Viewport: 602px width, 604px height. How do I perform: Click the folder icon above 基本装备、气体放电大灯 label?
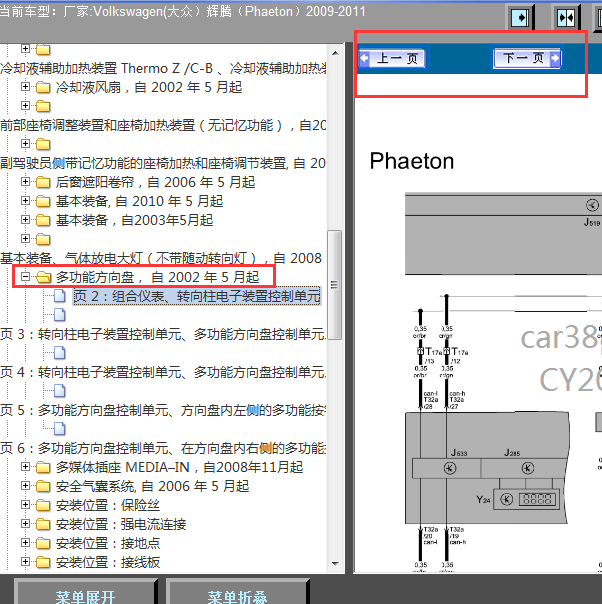pyautogui.click(x=43, y=239)
